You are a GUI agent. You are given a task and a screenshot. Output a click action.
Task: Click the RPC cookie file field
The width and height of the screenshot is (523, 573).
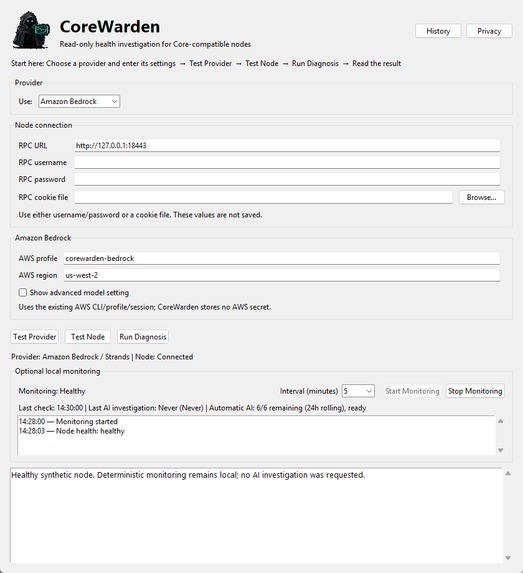pyautogui.click(x=264, y=197)
